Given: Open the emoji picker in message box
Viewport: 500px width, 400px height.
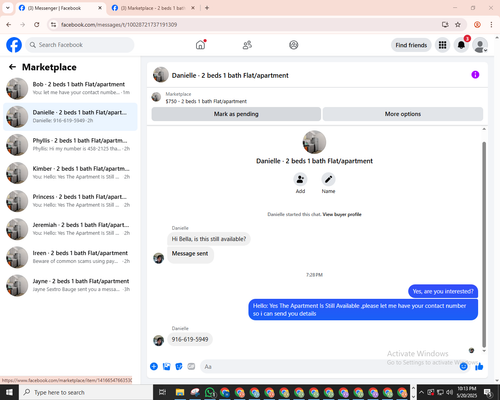Looking at the screenshot, I should pyautogui.click(x=463, y=366).
